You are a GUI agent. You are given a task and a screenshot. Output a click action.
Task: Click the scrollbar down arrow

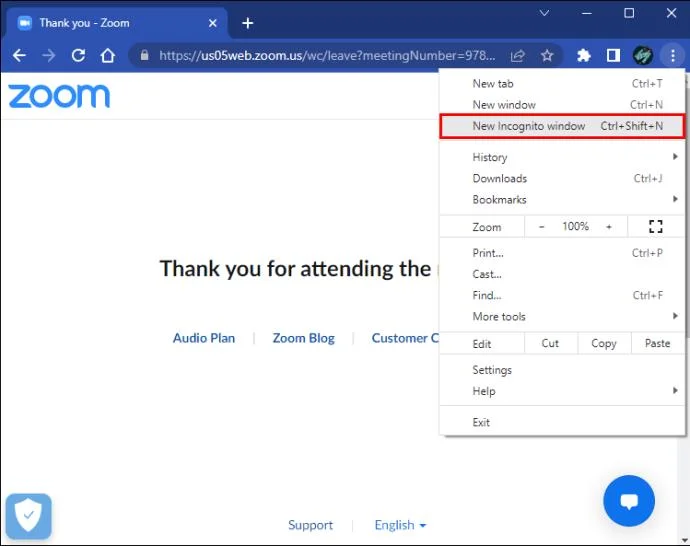[684, 540]
